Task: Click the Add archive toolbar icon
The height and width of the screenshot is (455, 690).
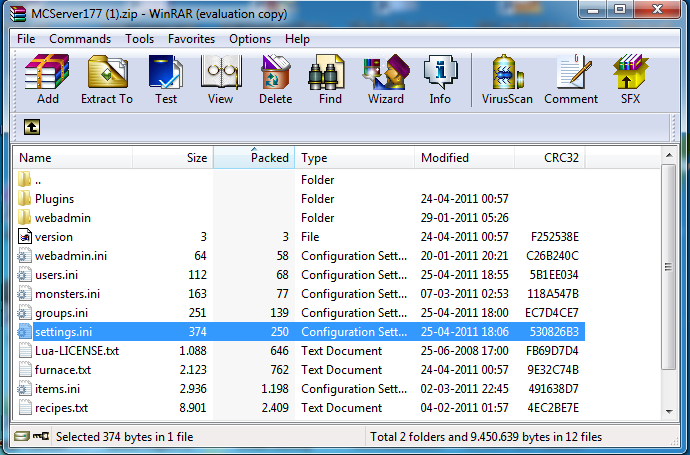Action: (x=47, y=79)
